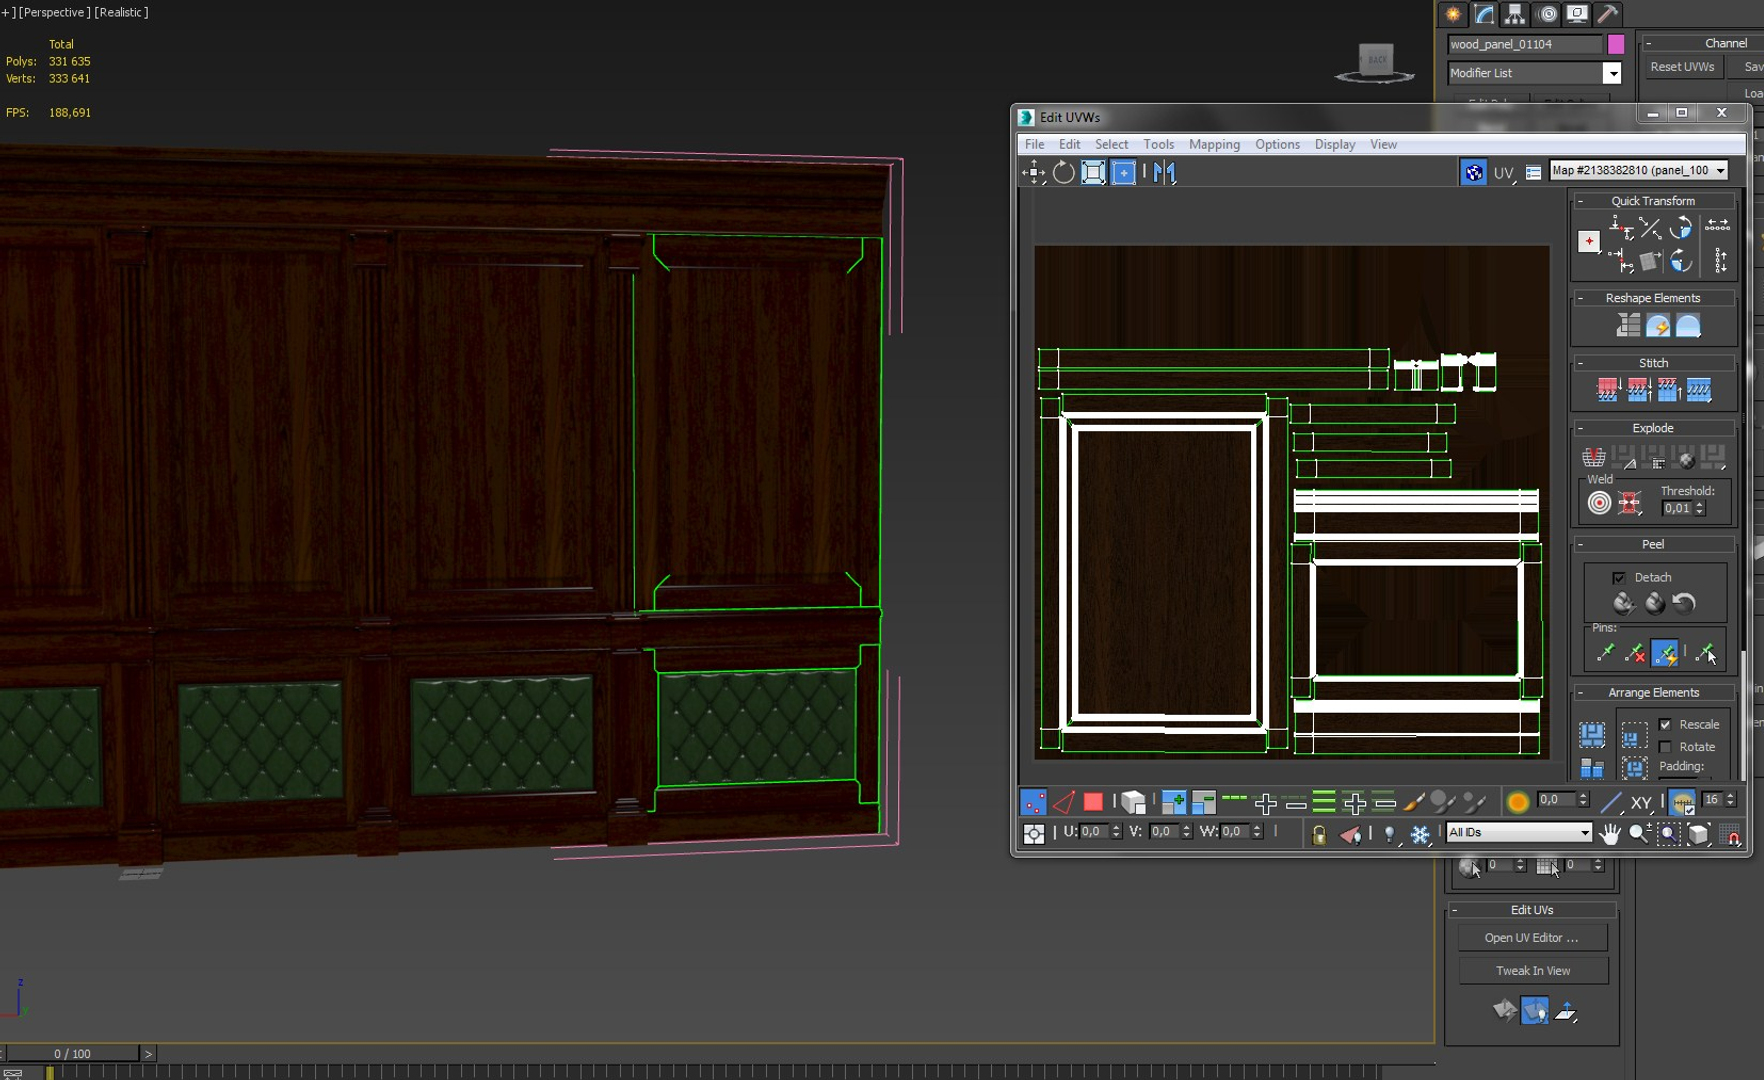Click the Lock Selected Subobjects padlock icon

[x=1319, y=834]
